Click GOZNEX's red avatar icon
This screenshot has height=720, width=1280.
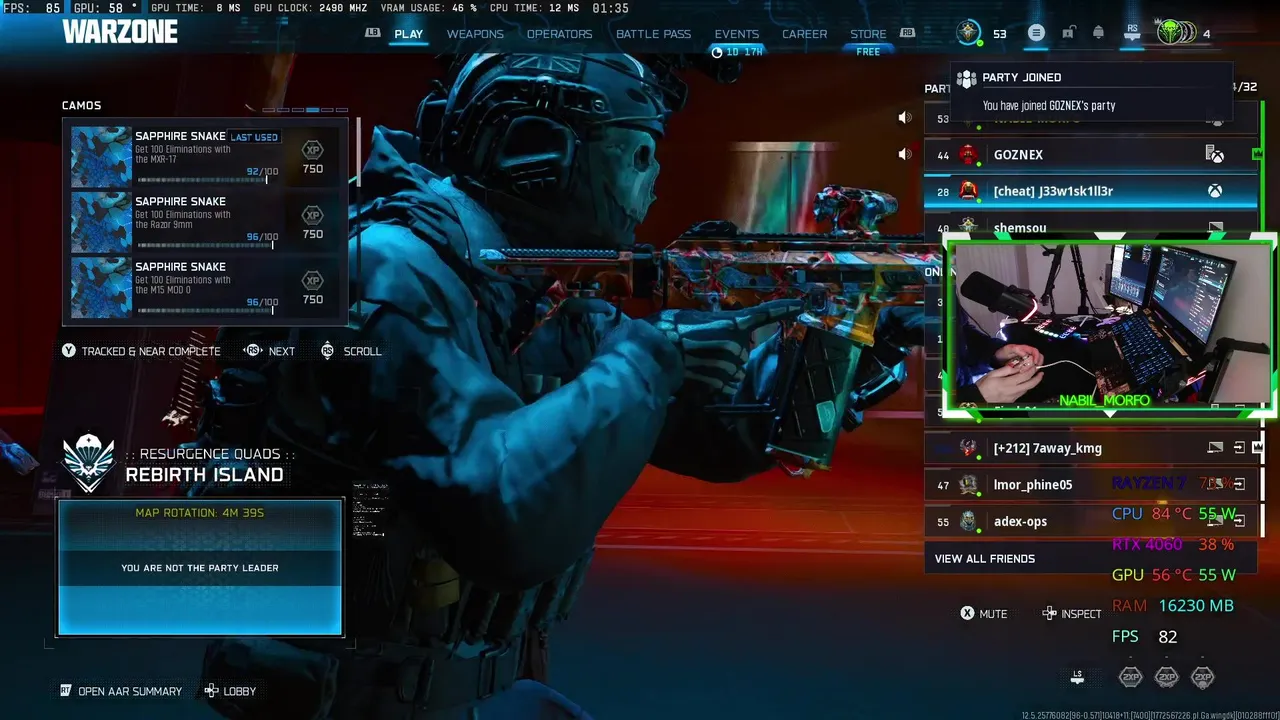(968, 155)
